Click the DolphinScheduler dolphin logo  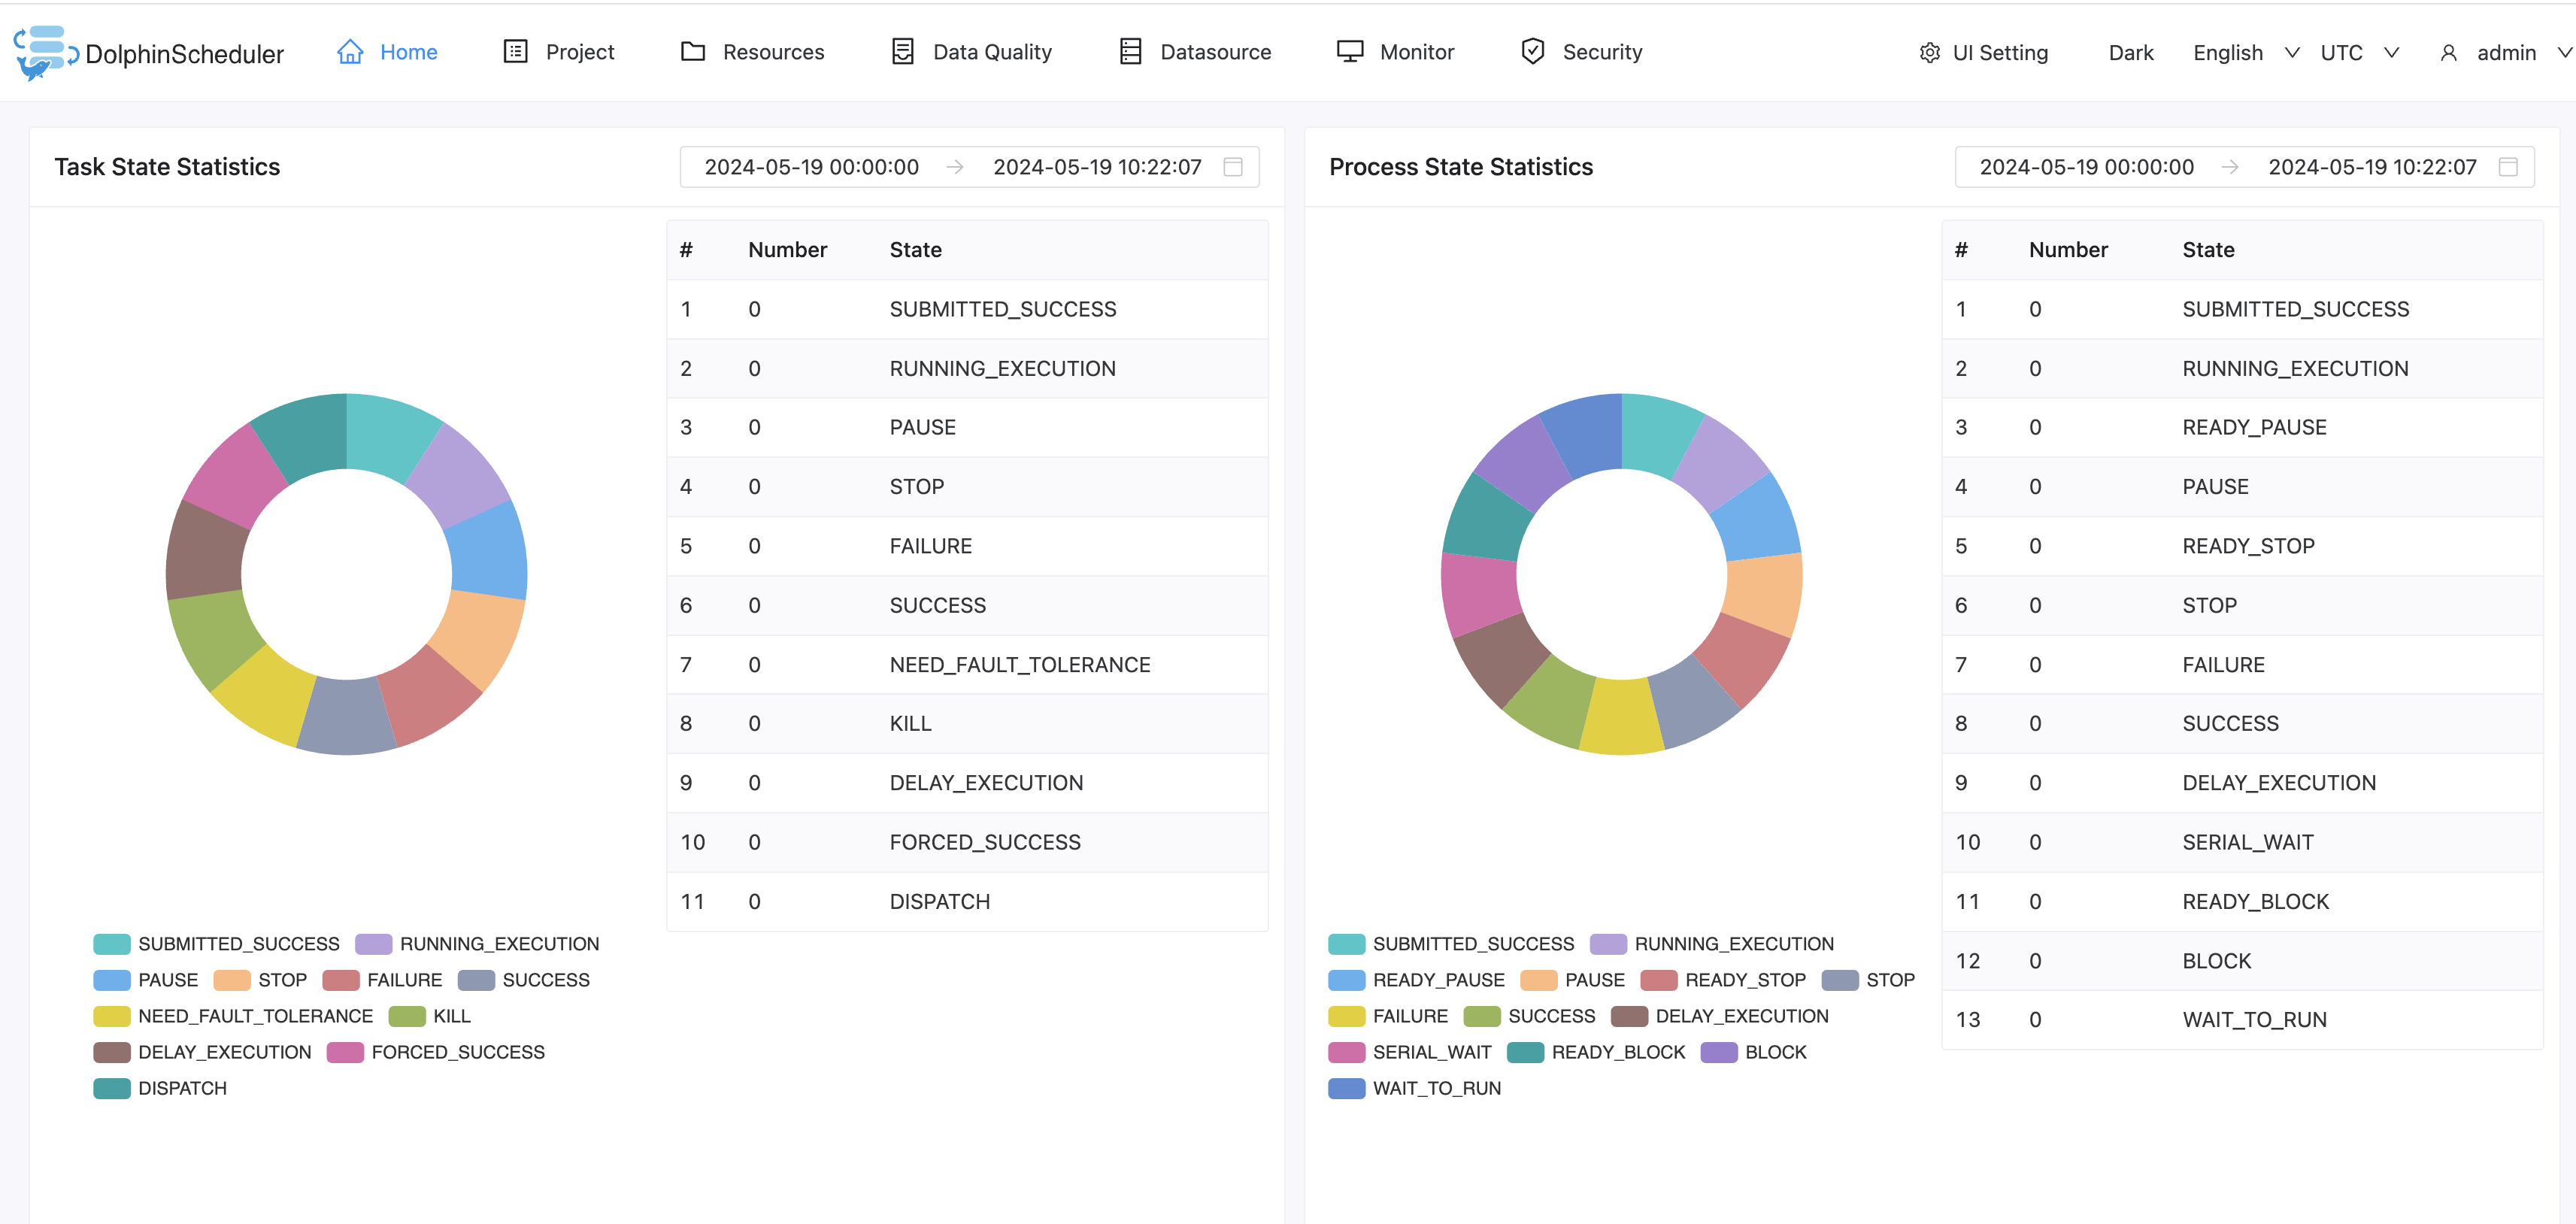(x=44, y=52)
